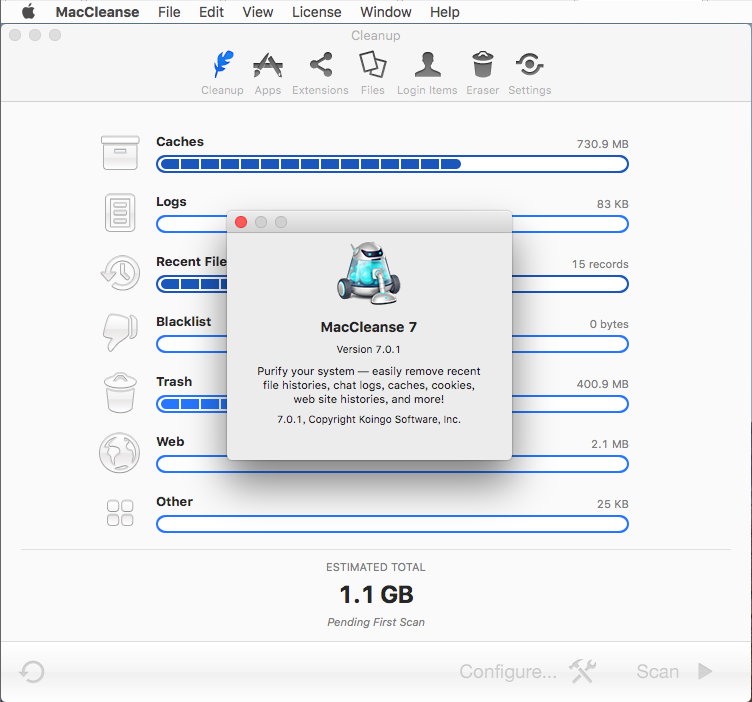Image resolution: width=752 pixels, height=702 pixels.
Task: Click the Version 7.0.1 text in About dialog
Action: click(368, 350)
